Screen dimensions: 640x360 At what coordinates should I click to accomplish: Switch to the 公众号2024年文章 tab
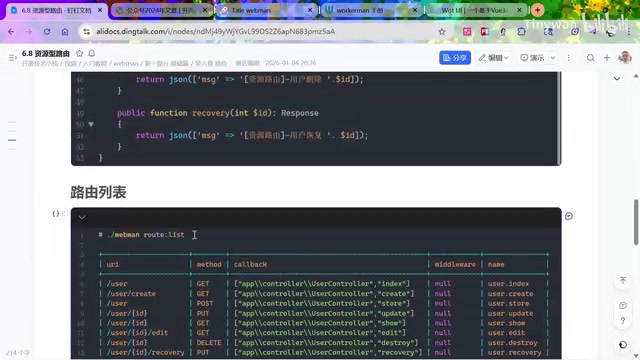point(159,10)
